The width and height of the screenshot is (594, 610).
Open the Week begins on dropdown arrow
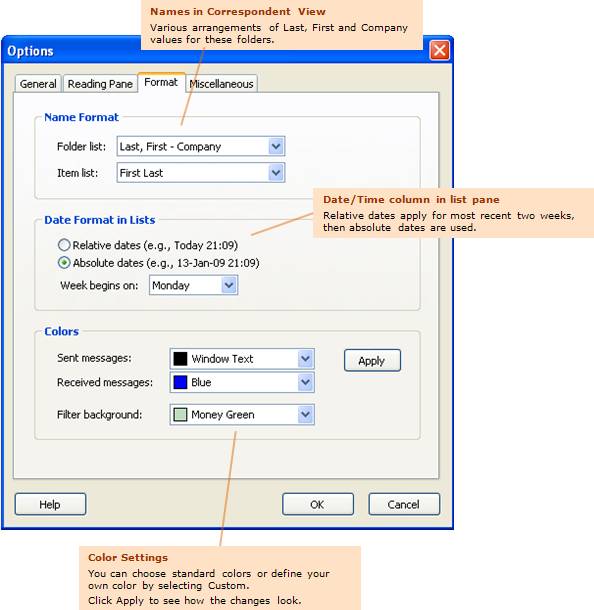[229, 285]
